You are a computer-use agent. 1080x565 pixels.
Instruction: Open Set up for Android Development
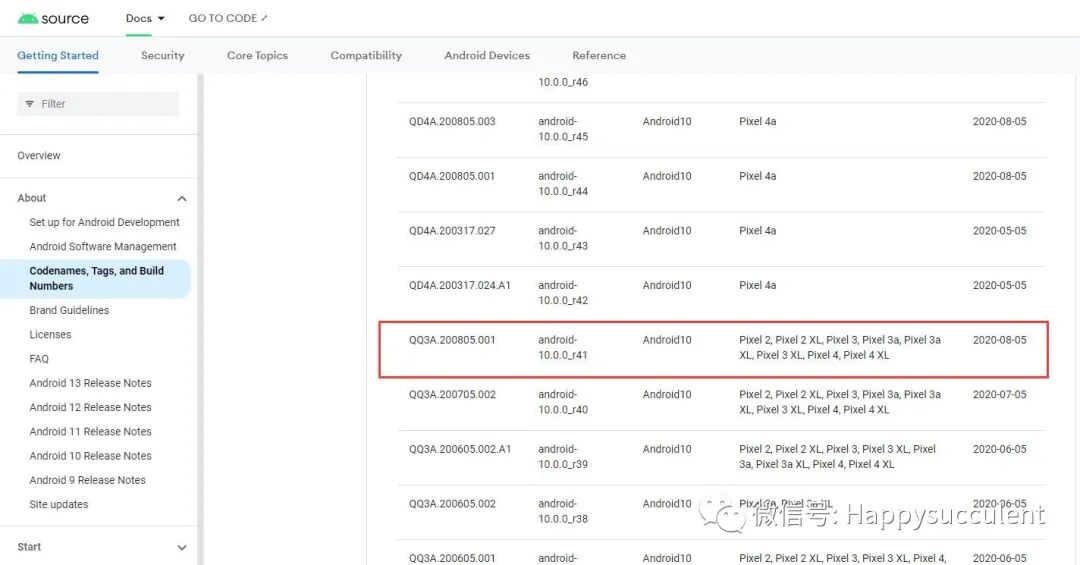tap(104, 223)
